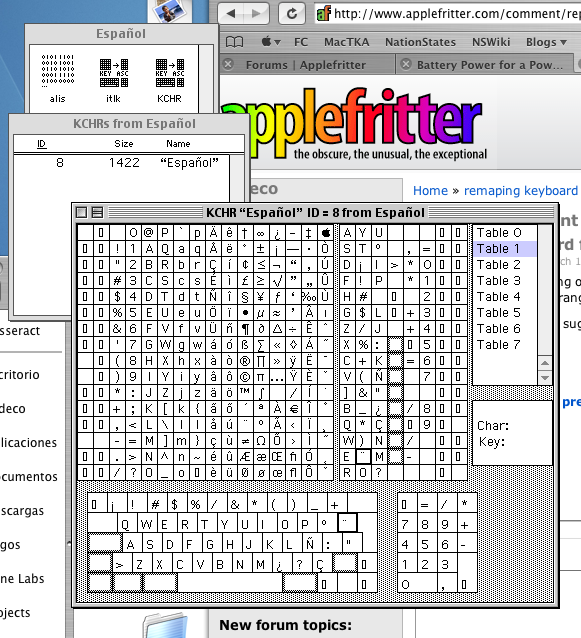Image resolution: width=581 pixels, height=638 pixels.
Task: Click the applefritter site favicon in address bar
Action: (x=324, y=13)
